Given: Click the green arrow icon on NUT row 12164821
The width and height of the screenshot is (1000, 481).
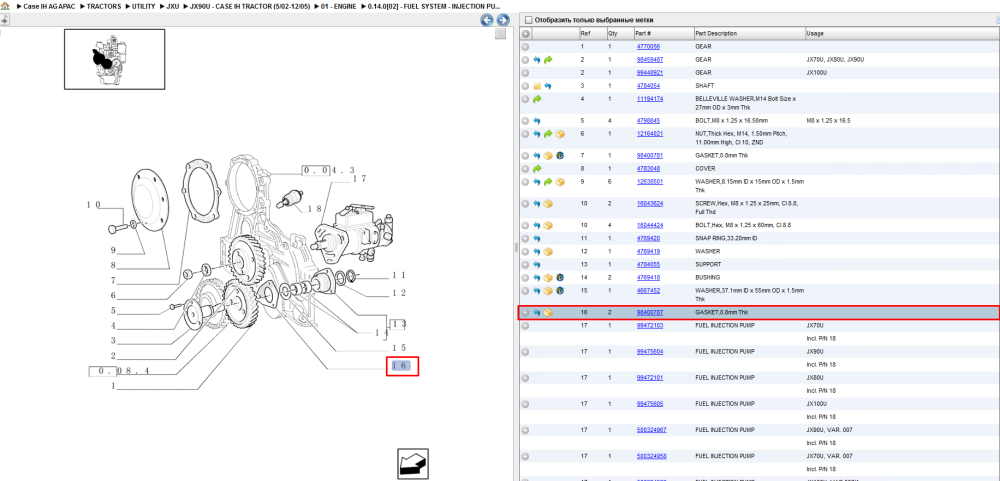Looking at the screenshot, I should click(548, 134).
